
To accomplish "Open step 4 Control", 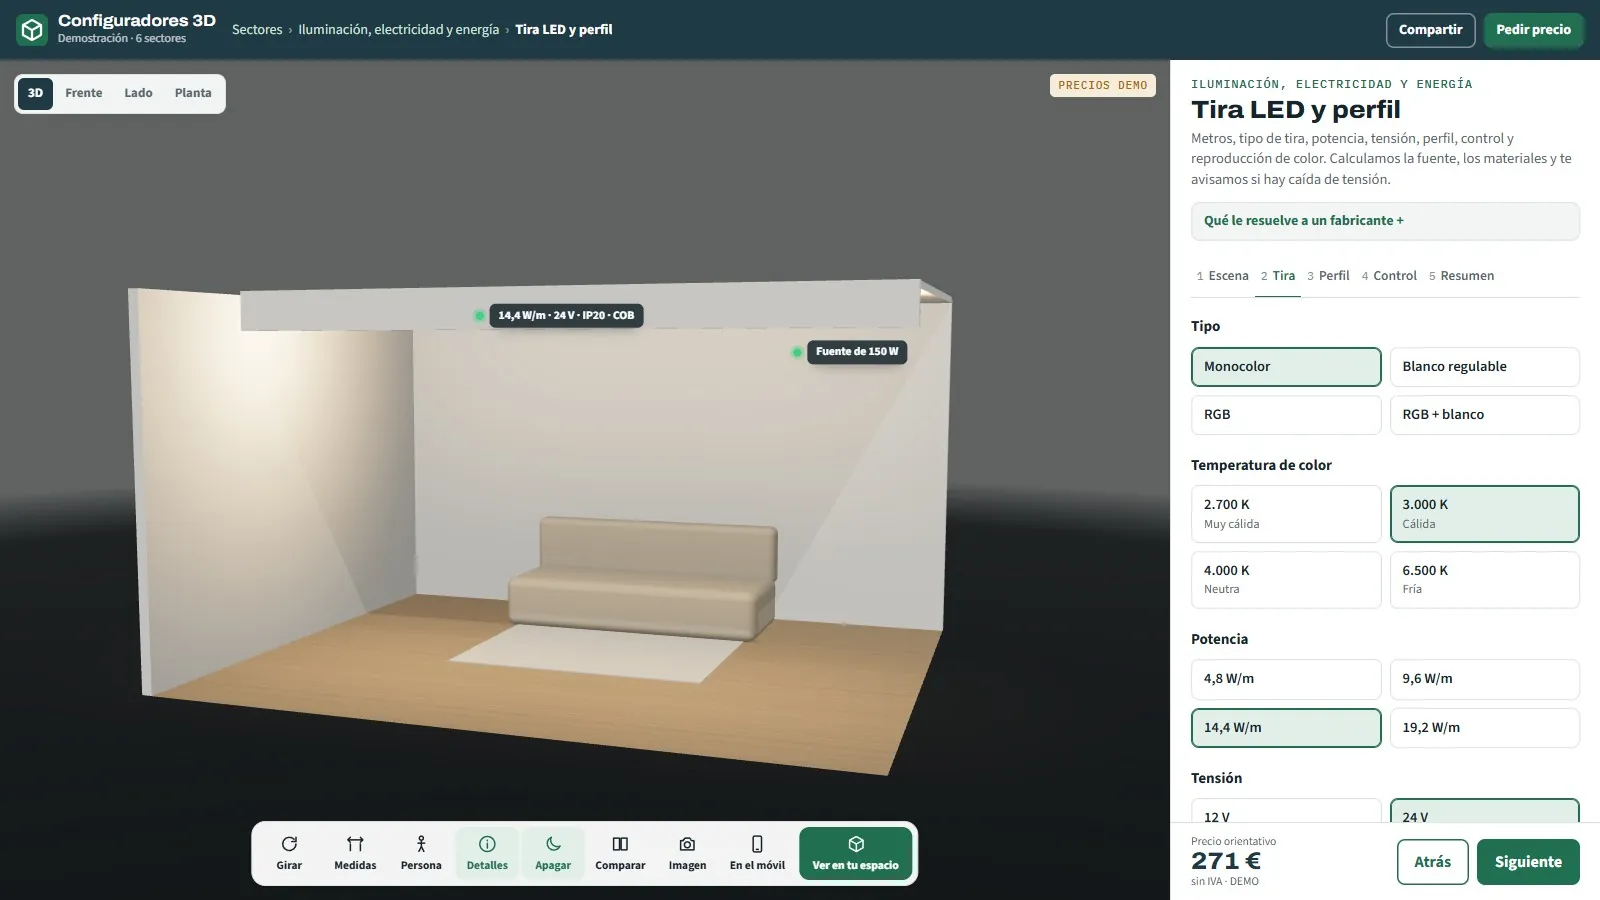I will pos(1389,276).
